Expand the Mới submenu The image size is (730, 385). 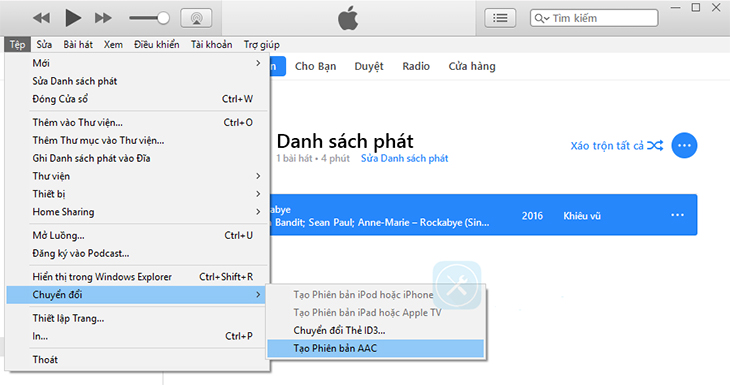(137, 63)
